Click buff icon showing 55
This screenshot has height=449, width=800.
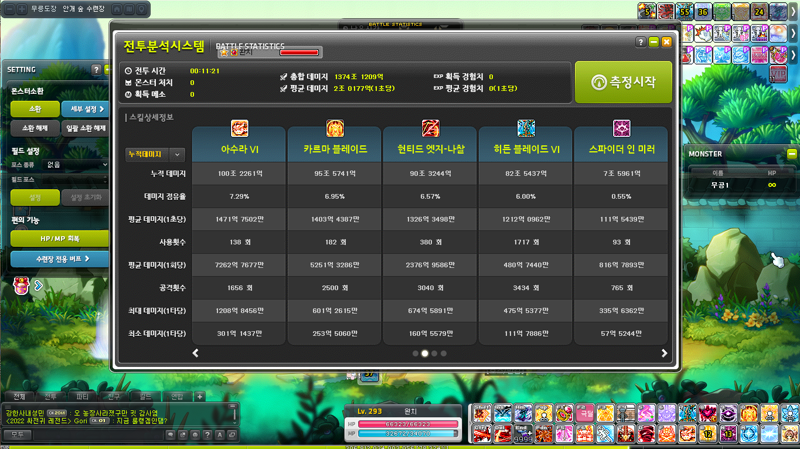[x=684, y=11]
